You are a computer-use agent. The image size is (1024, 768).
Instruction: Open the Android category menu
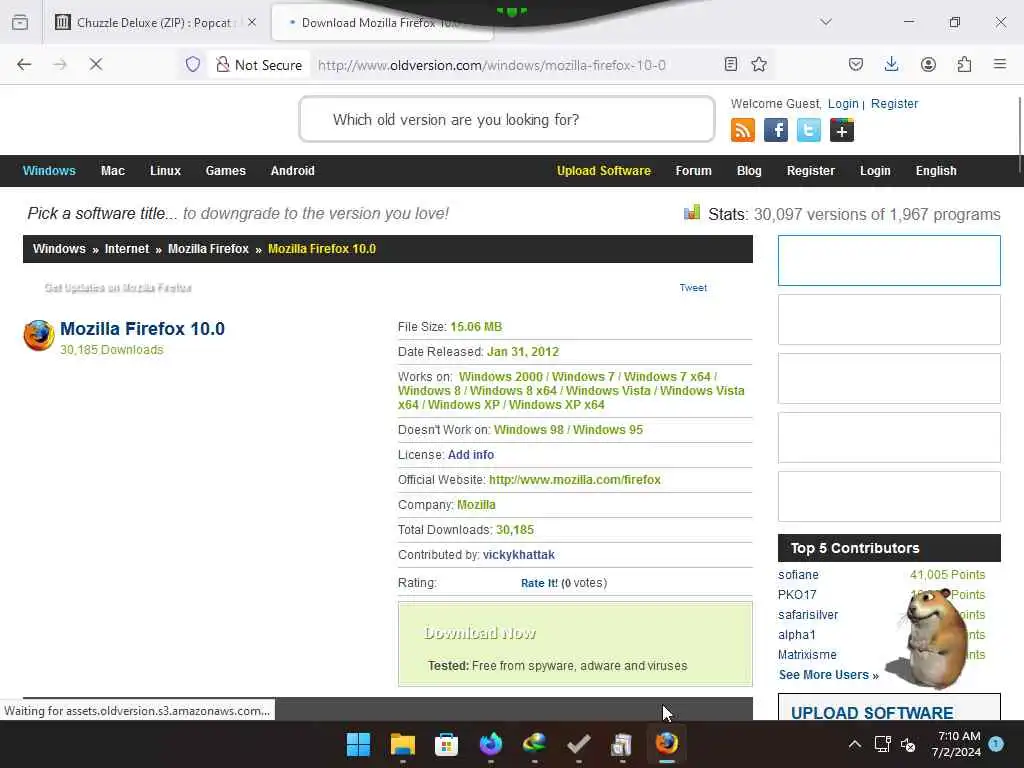(293, 170)
